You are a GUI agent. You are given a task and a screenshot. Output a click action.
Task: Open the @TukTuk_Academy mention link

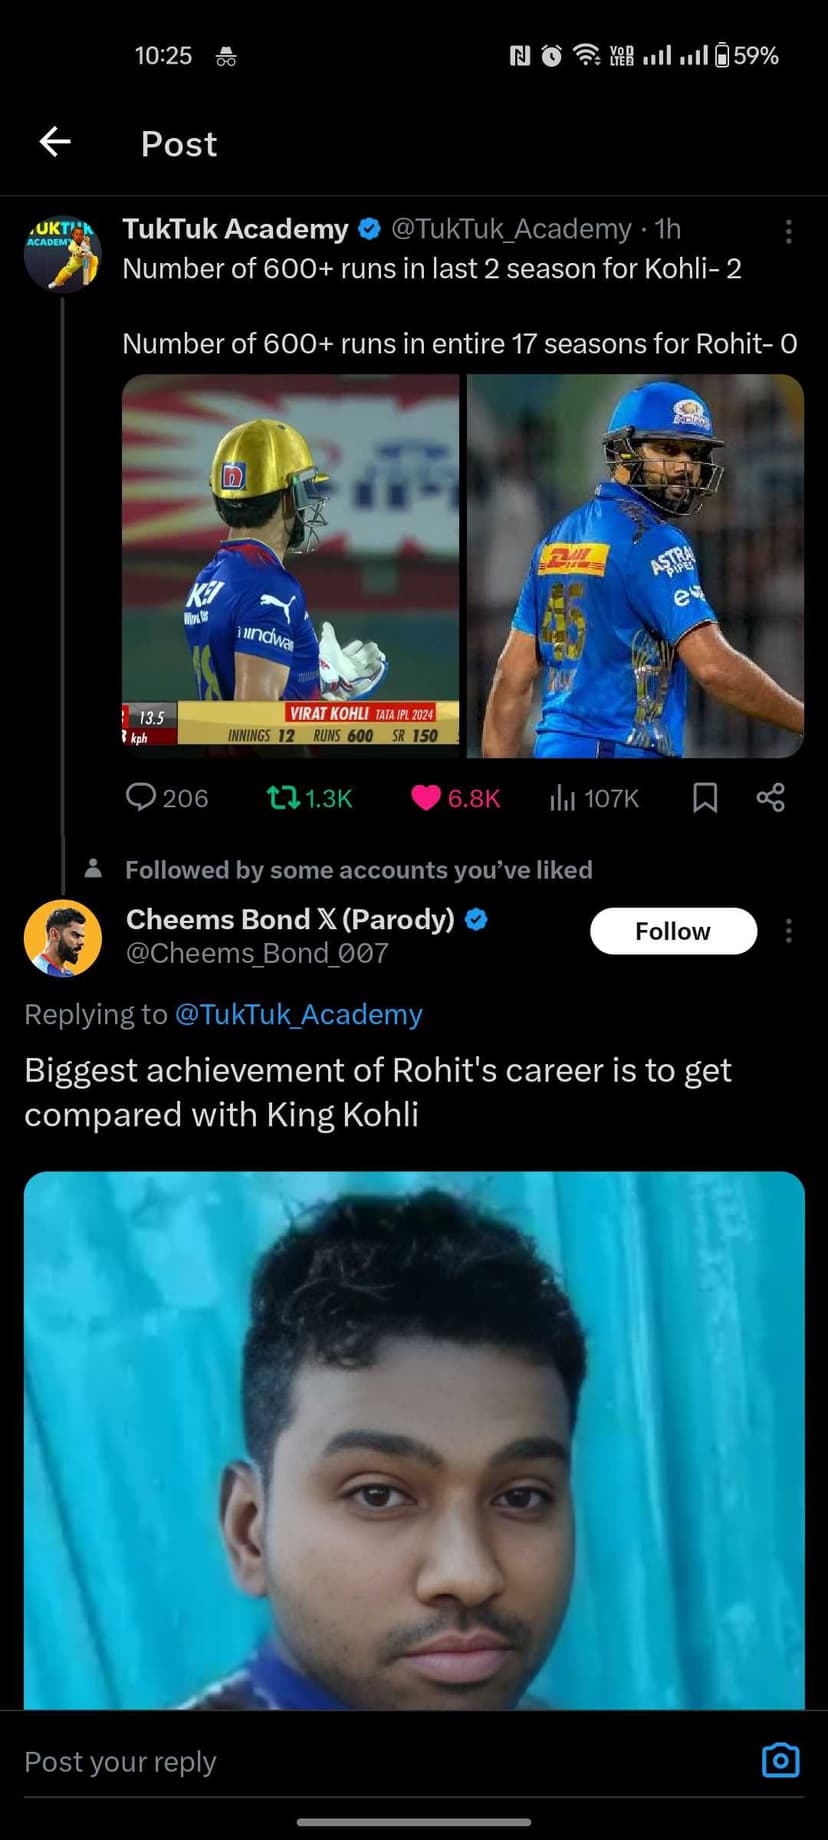298,1014
